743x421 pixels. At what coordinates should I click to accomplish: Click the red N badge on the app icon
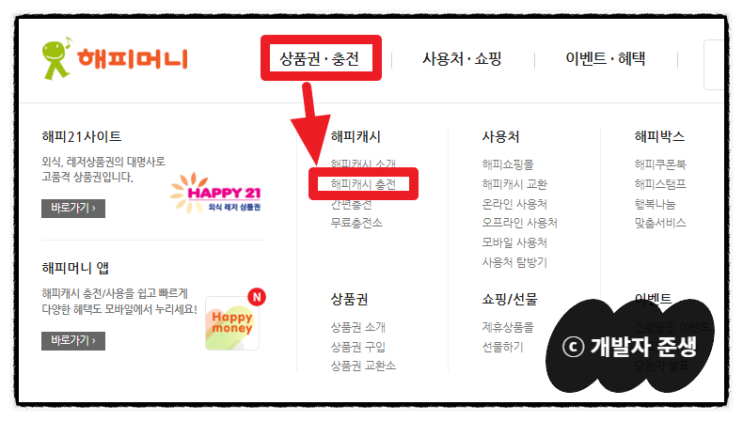click(256, 297)
